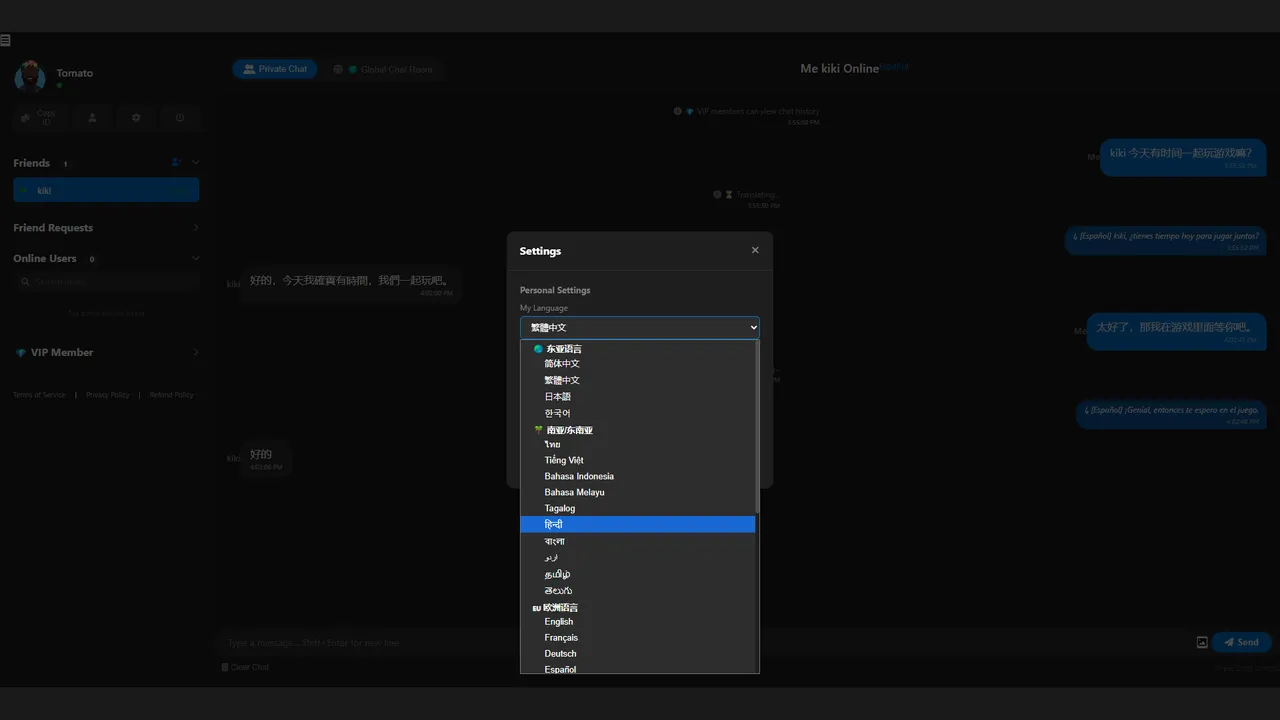This screenshot has width=1280, height=720.
Task: Select বাংলা language option
Action: tap(638, 541)
